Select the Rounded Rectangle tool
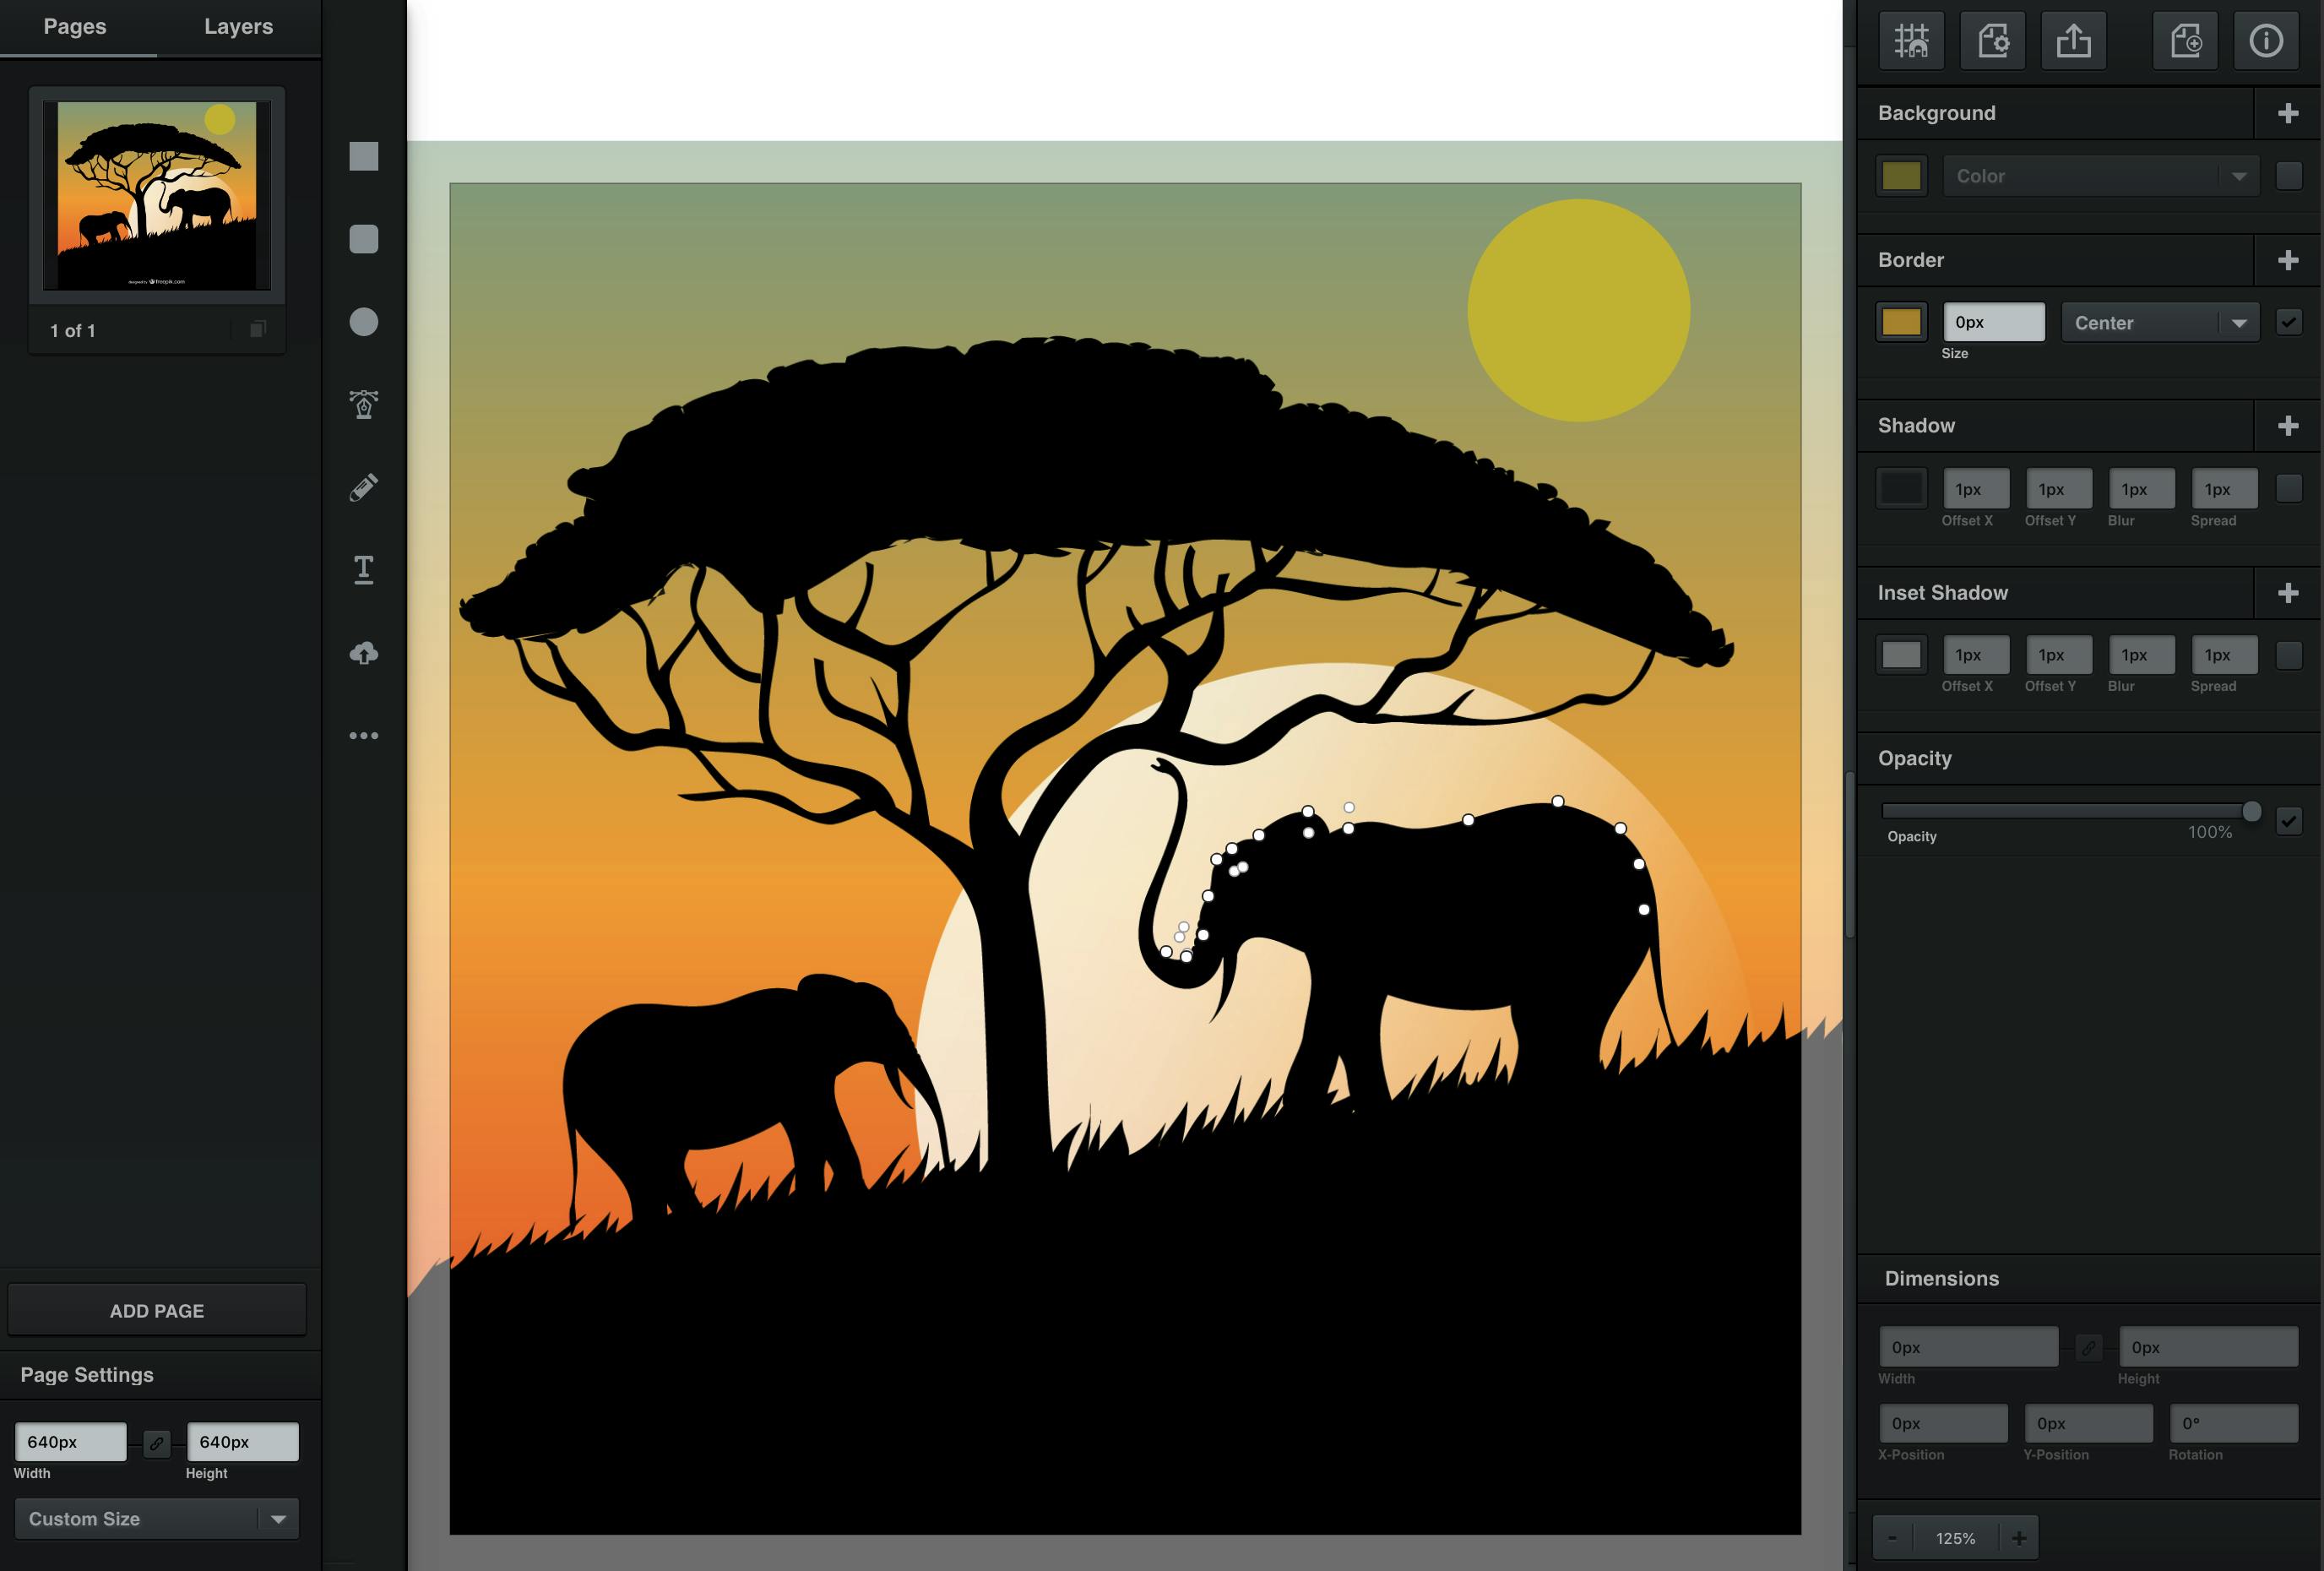This screenshot has height=1571, width=2324. tap(363, 239)
